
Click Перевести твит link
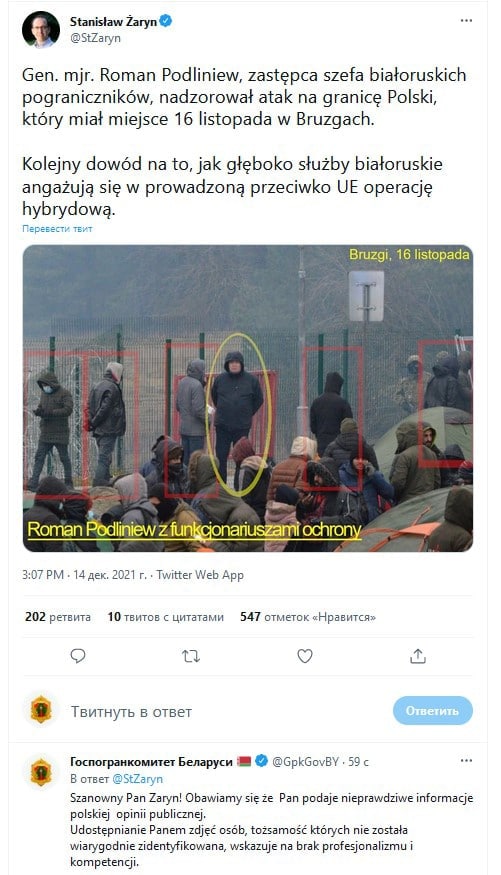coord(57,228)
